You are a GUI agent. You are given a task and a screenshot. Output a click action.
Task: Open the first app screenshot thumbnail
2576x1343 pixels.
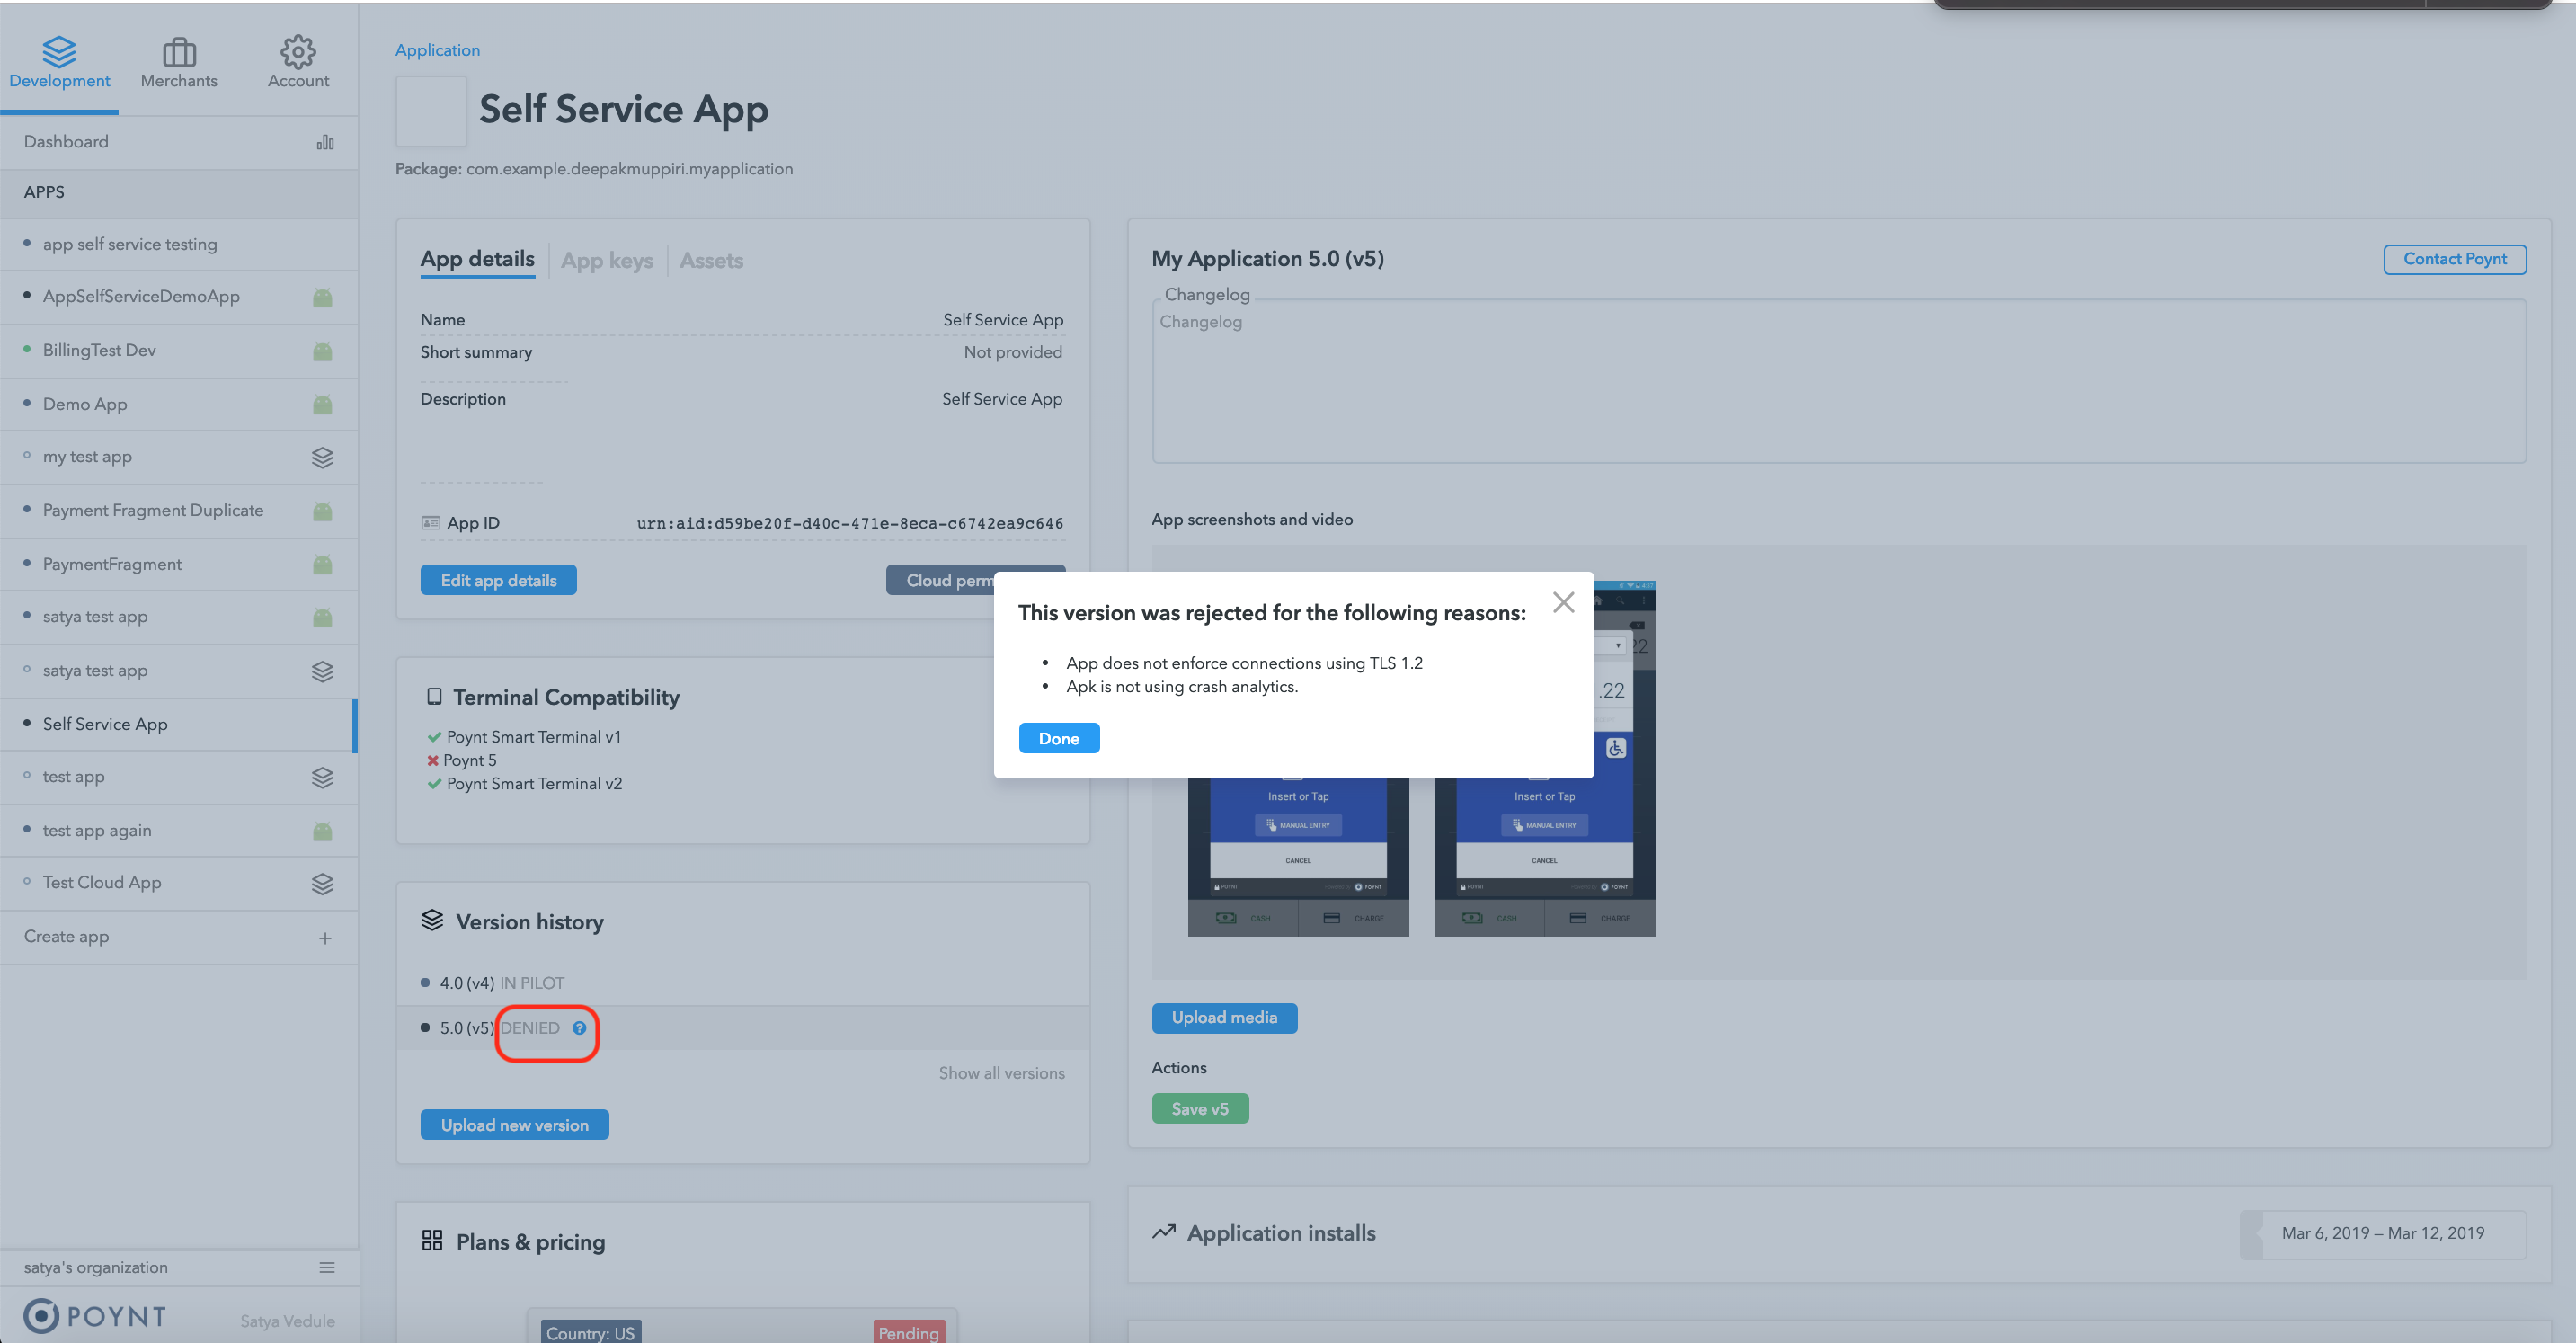tap(1298, 858)
